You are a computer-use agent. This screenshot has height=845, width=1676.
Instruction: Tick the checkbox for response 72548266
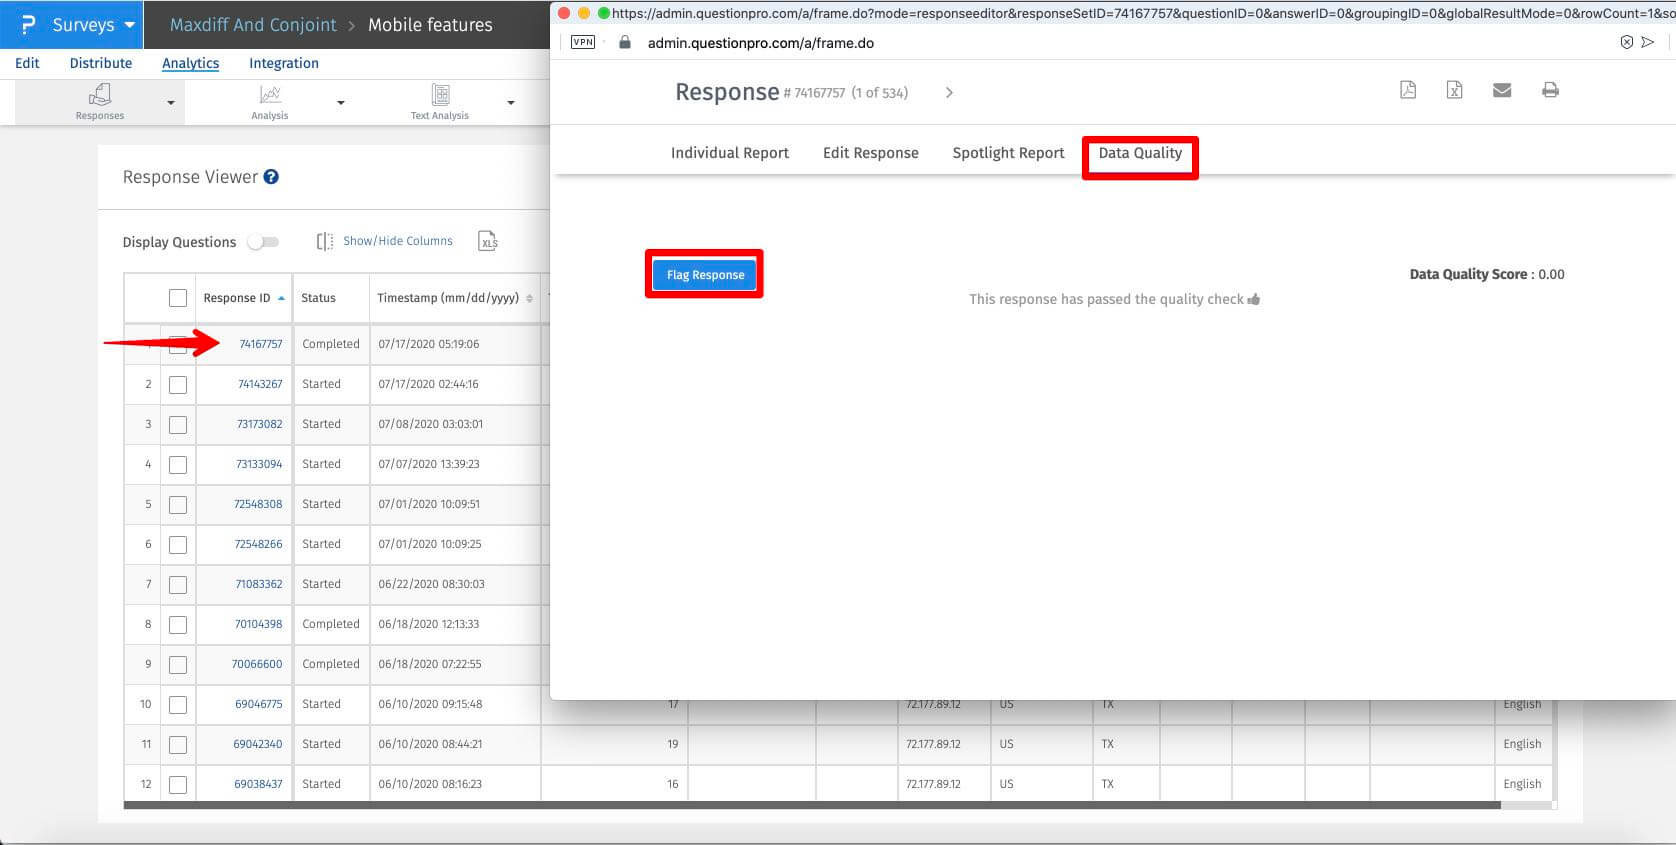click(x=178, y=544)
